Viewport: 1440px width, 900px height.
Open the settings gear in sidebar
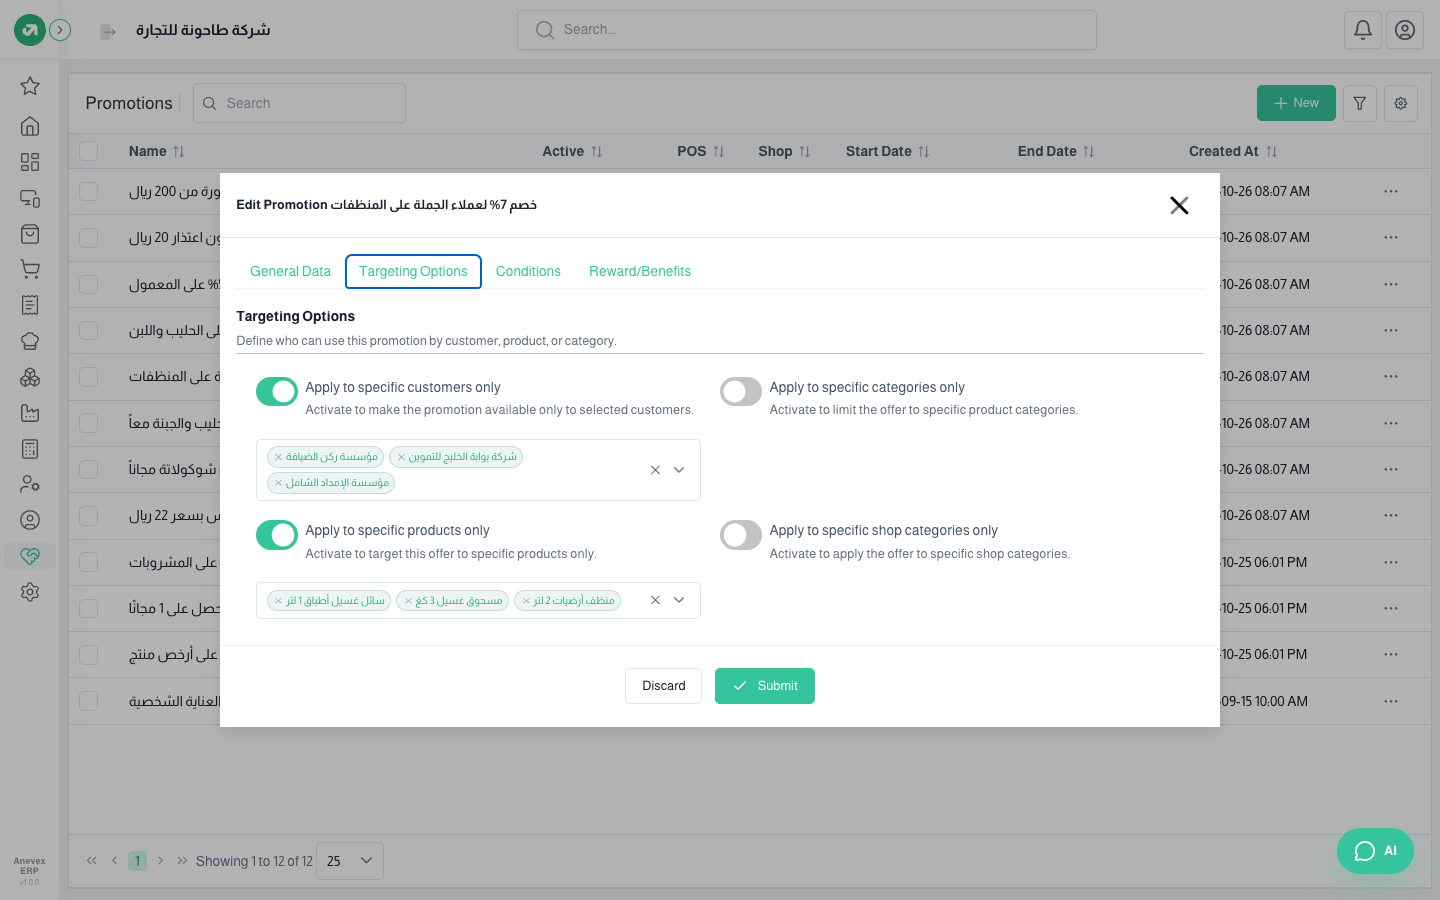pos(30,592)
